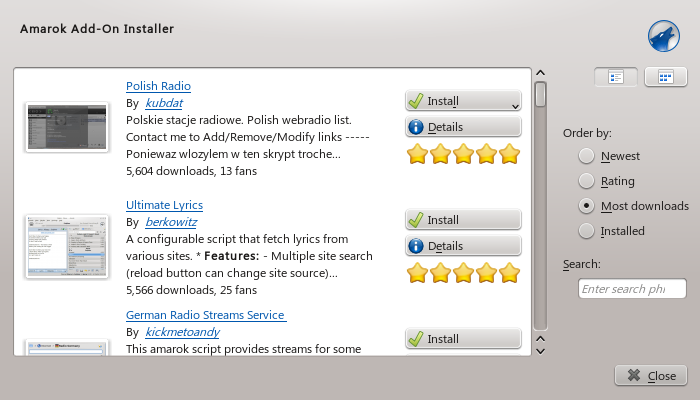Show details for Polish Radio
Screen dimensions: 700x400
tap(463, 127)
